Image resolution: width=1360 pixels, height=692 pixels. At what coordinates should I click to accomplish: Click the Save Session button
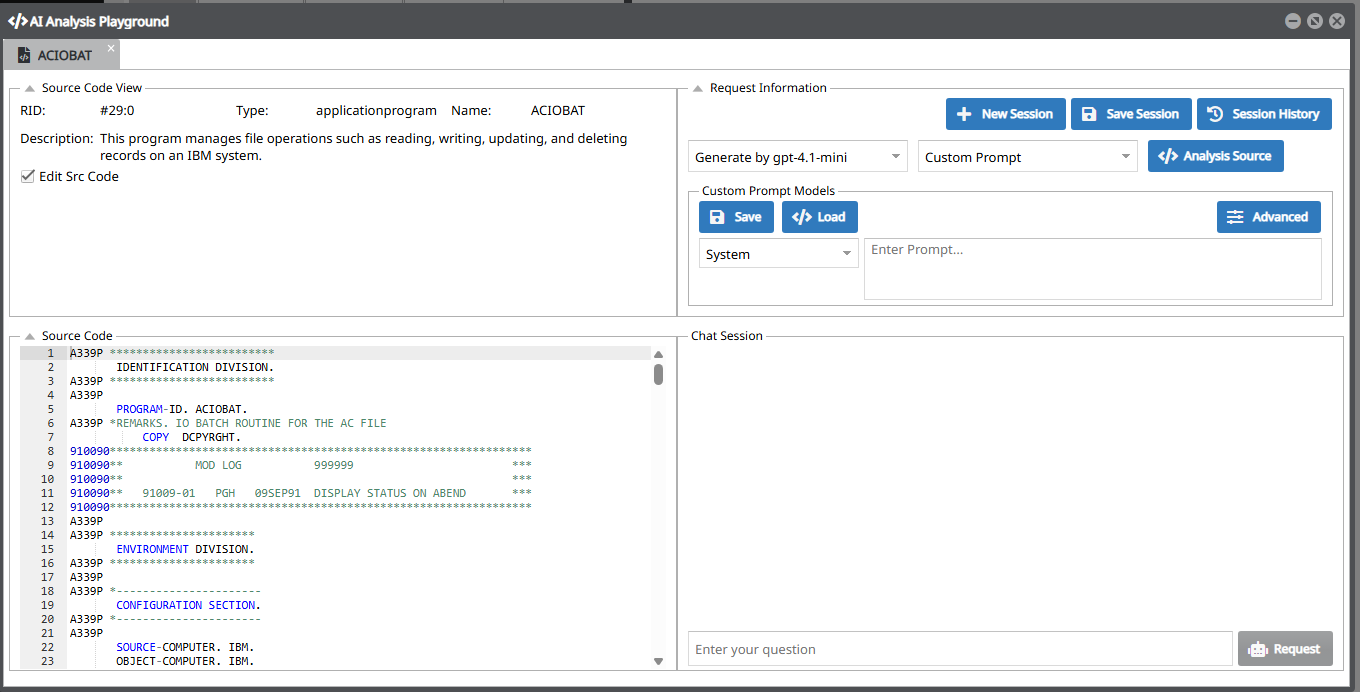[1131, 114]
